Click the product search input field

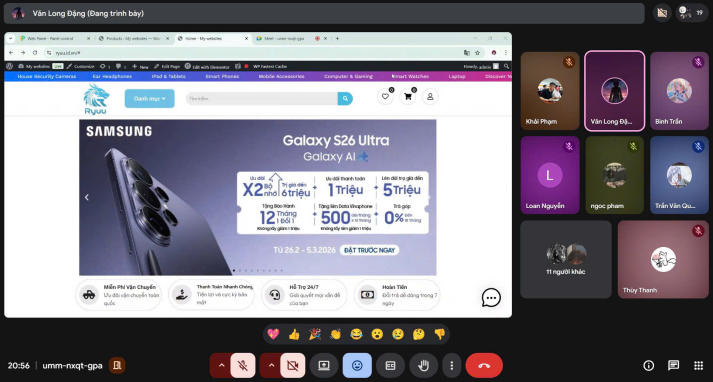tap(261, 98)
